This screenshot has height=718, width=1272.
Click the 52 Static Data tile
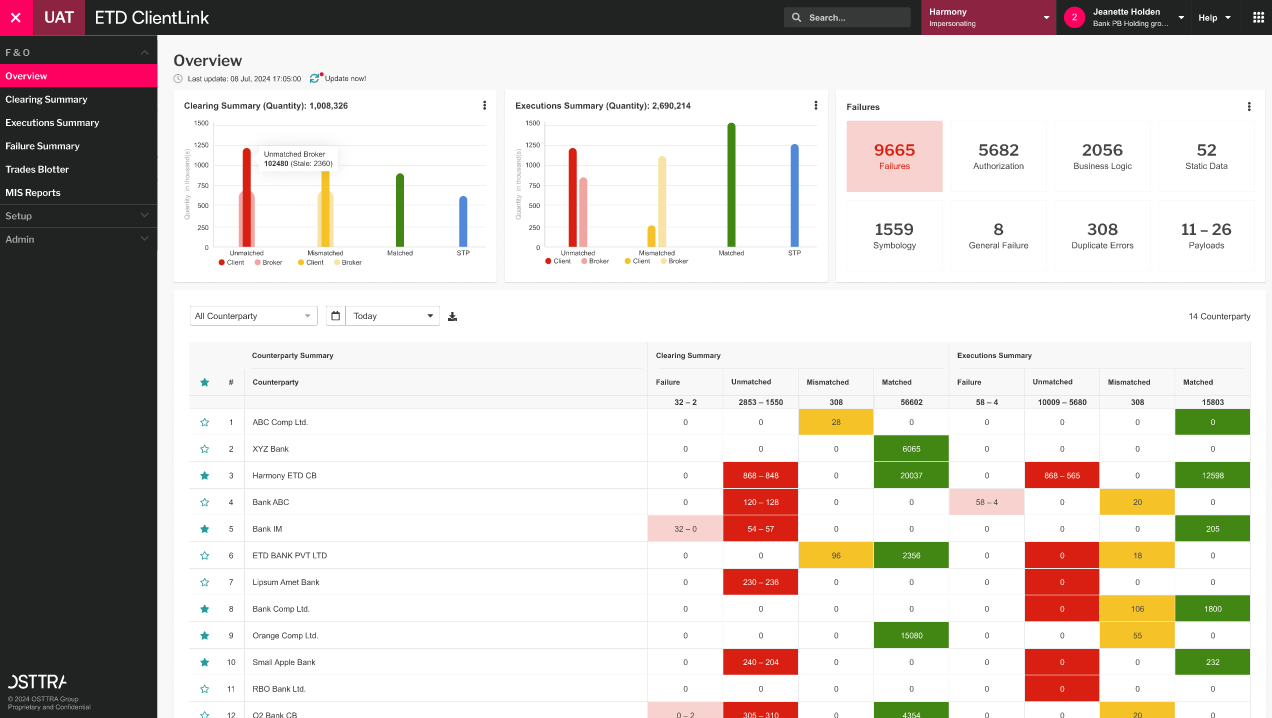pyautogui.click(x=1206, y=156)
